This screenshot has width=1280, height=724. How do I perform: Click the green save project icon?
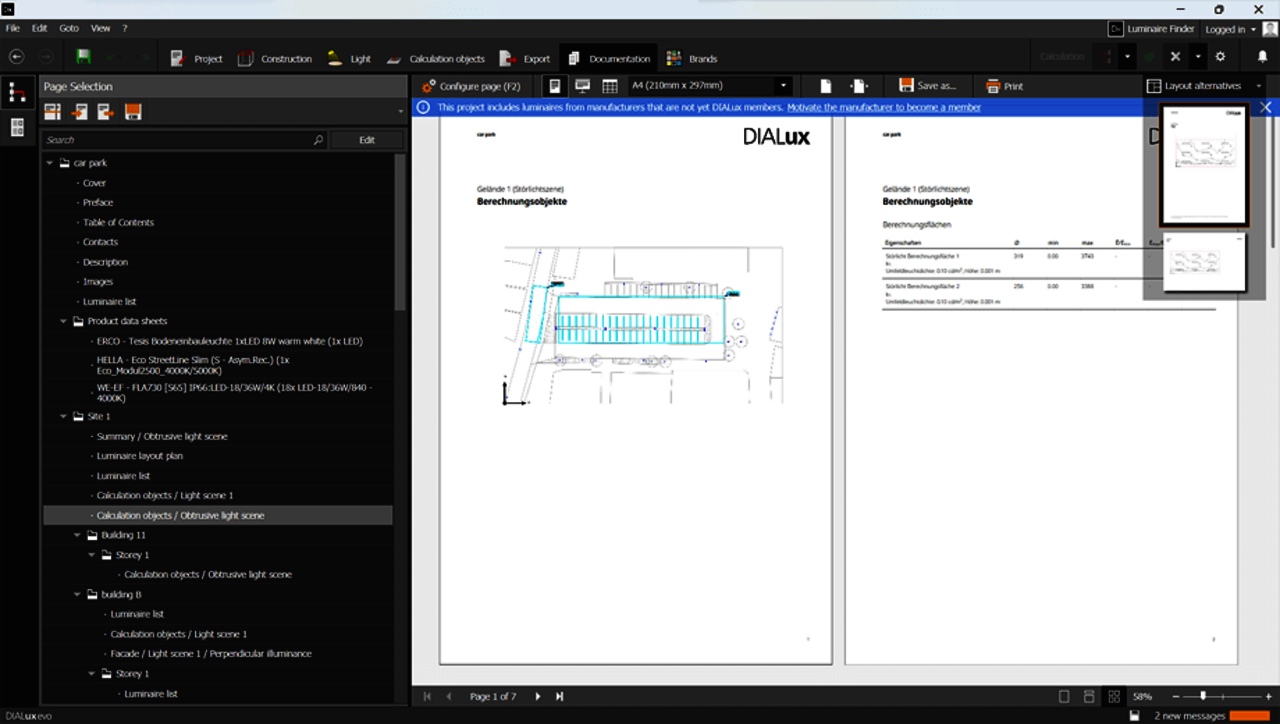point(84,57)
